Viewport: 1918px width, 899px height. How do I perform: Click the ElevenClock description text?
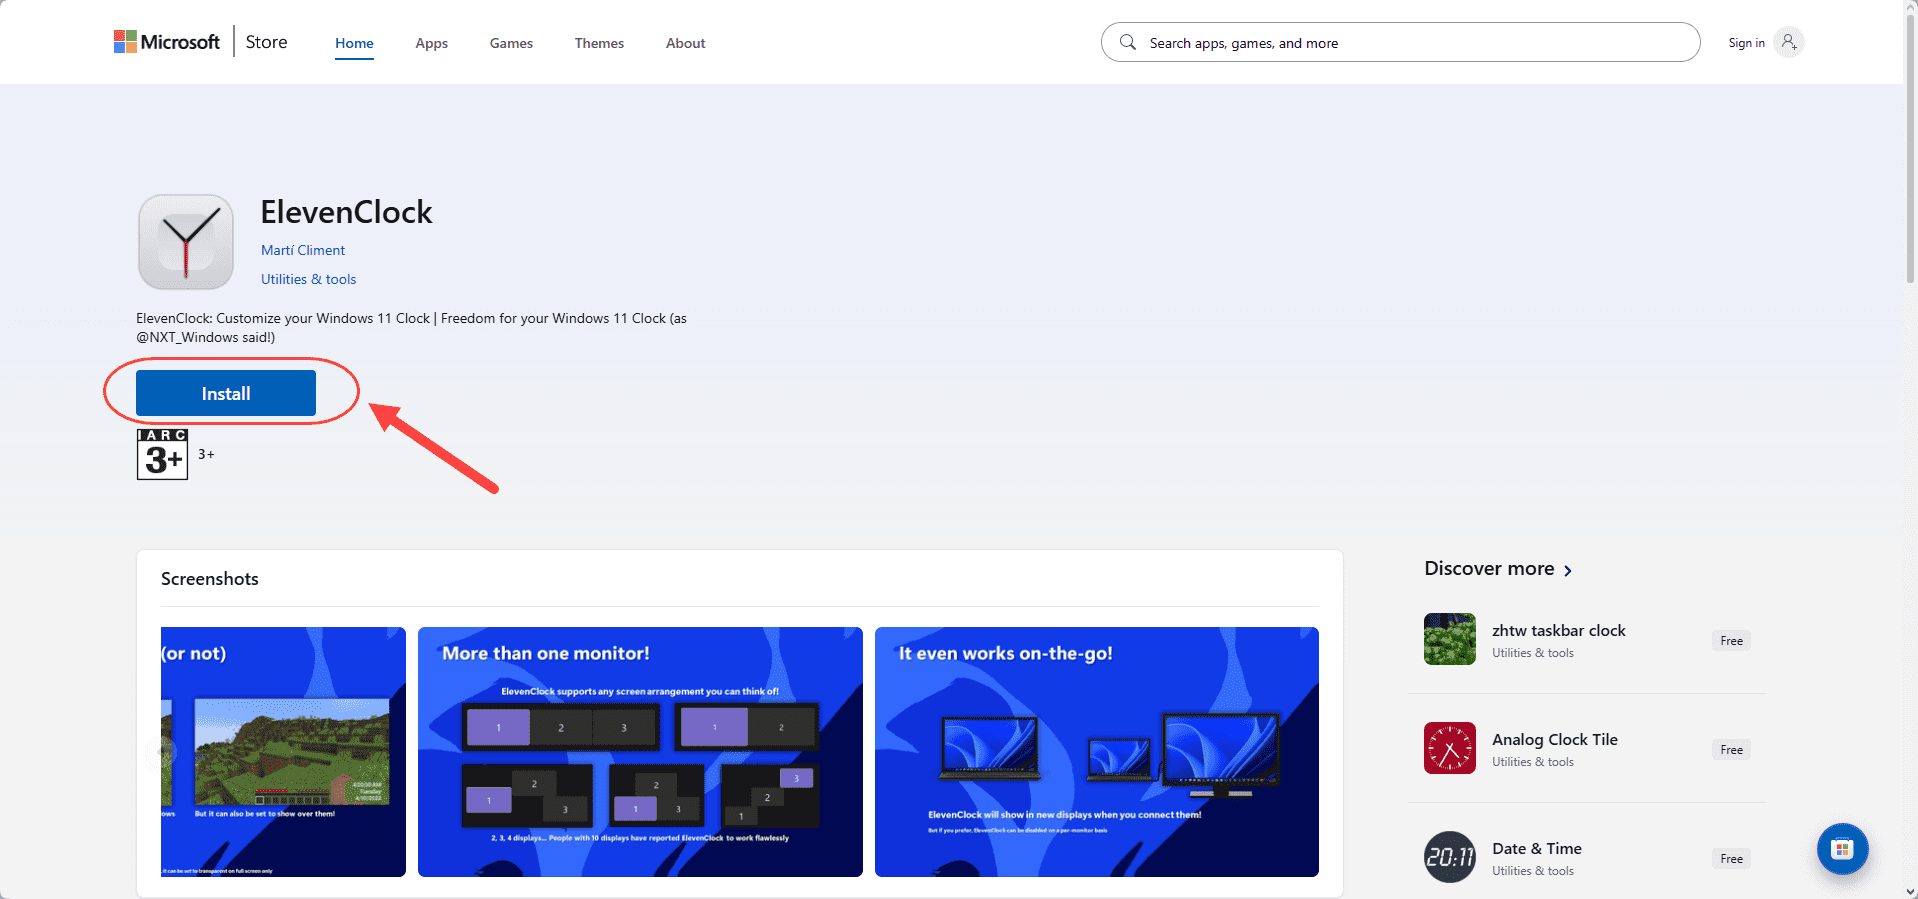(411, 327)
